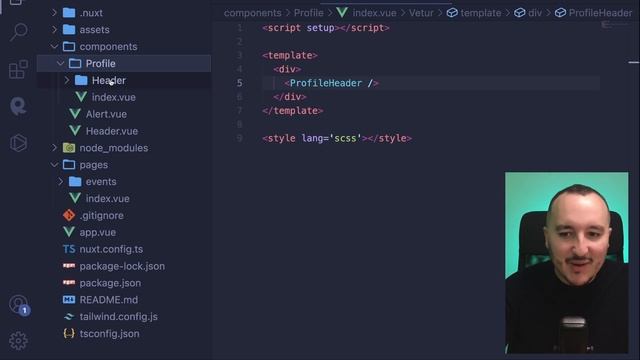Click the TS icon beside nuxt.config.ts

click(69, 249)
